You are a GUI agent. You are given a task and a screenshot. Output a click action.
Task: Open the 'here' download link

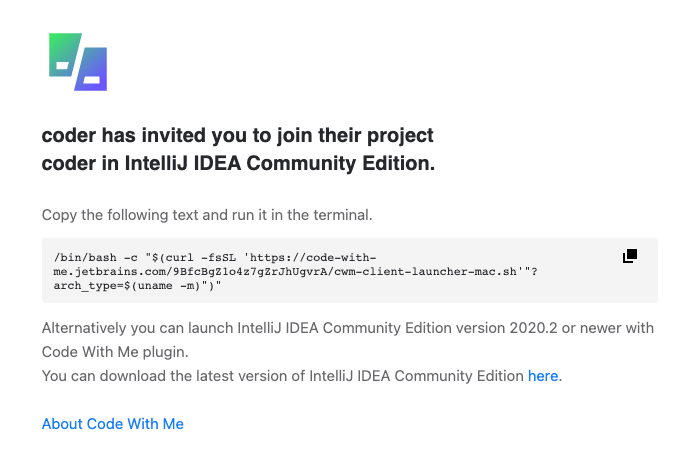point(543,376)
